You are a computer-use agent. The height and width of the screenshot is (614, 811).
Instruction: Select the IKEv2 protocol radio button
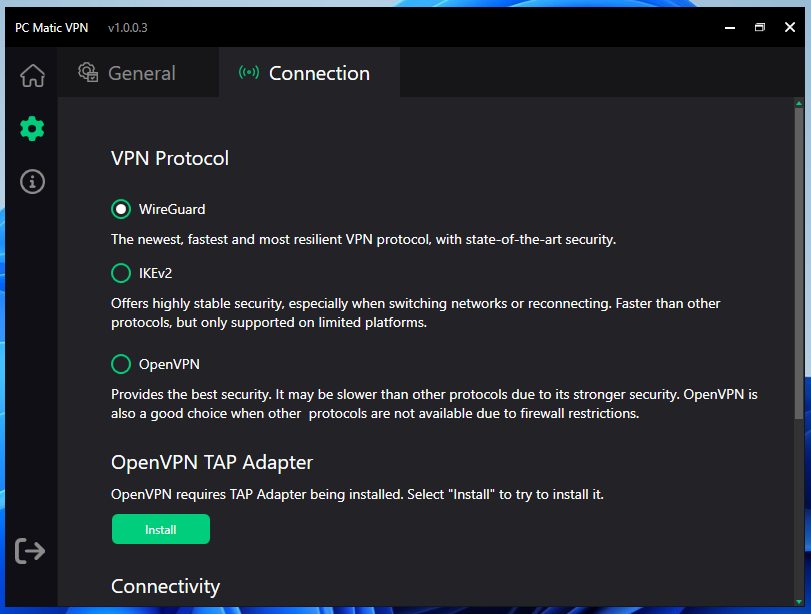(x=121, y=272)
